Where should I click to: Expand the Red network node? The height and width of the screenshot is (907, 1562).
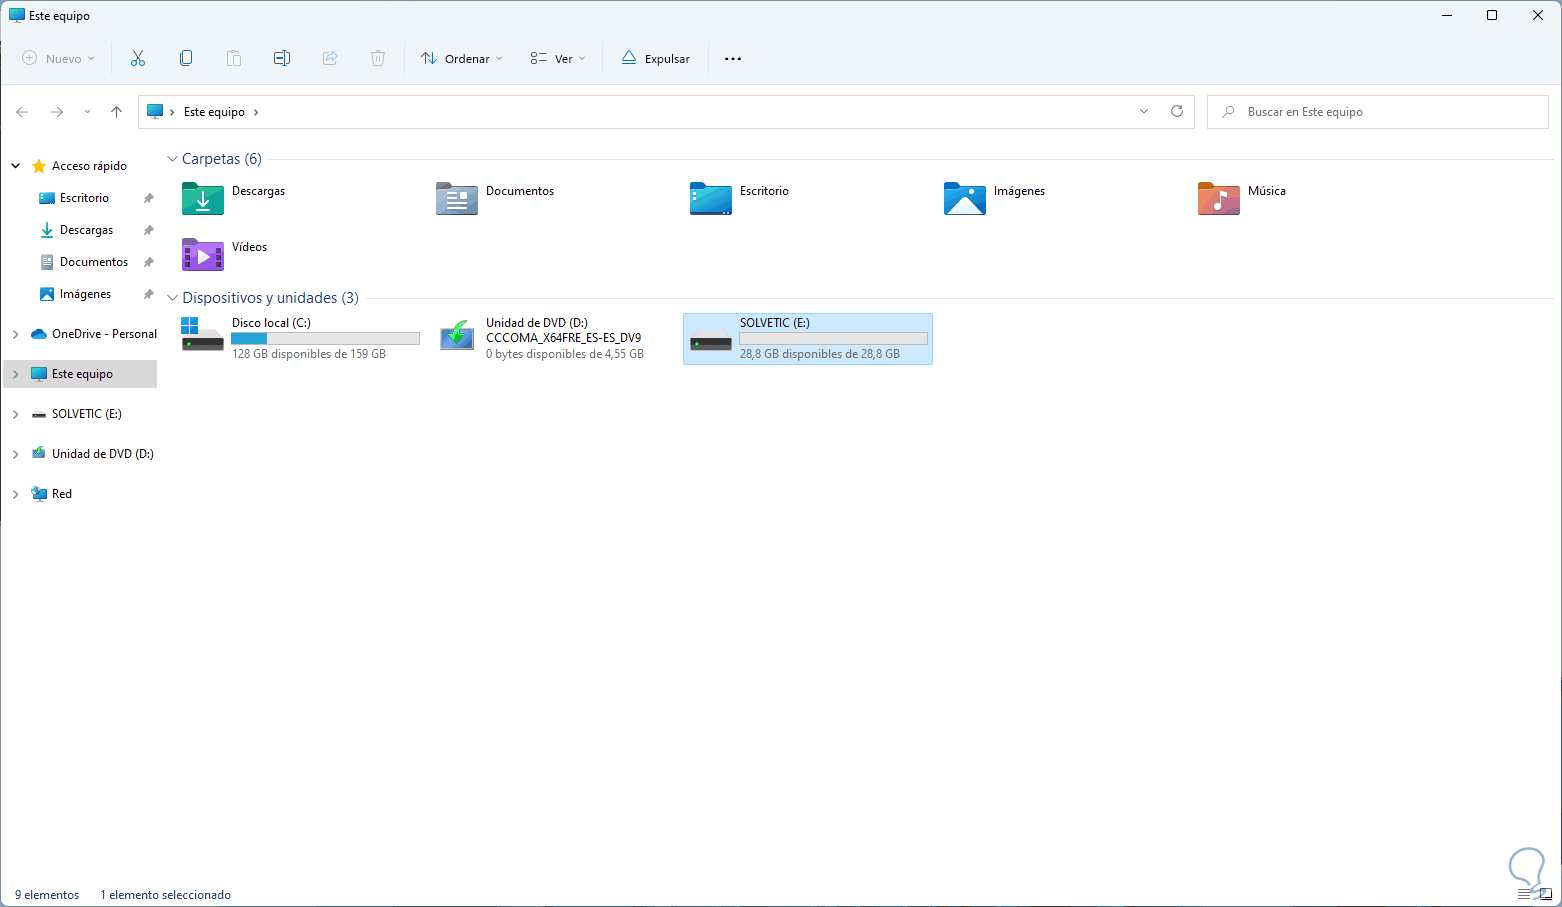click(16, 494)
